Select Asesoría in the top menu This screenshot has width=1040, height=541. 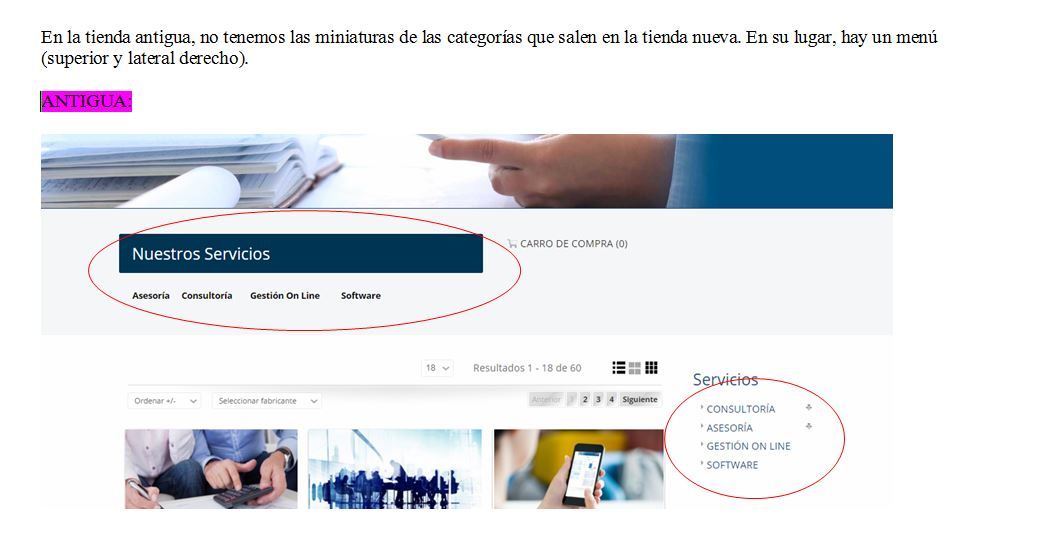coord(151,296)
